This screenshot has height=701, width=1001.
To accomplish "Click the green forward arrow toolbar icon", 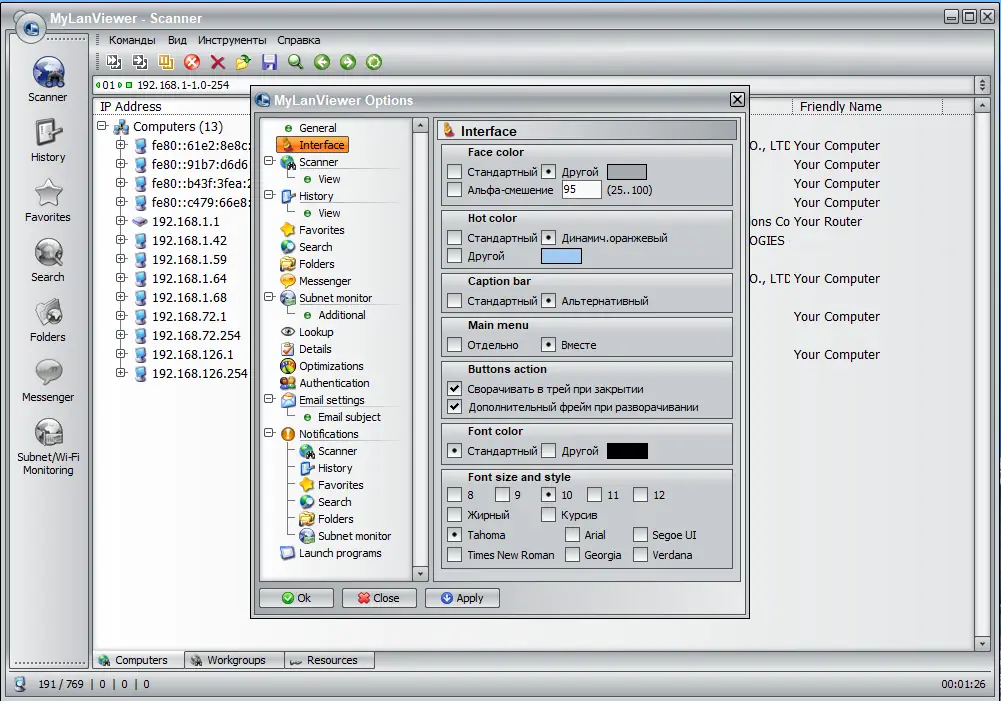I will click(348, 62).
